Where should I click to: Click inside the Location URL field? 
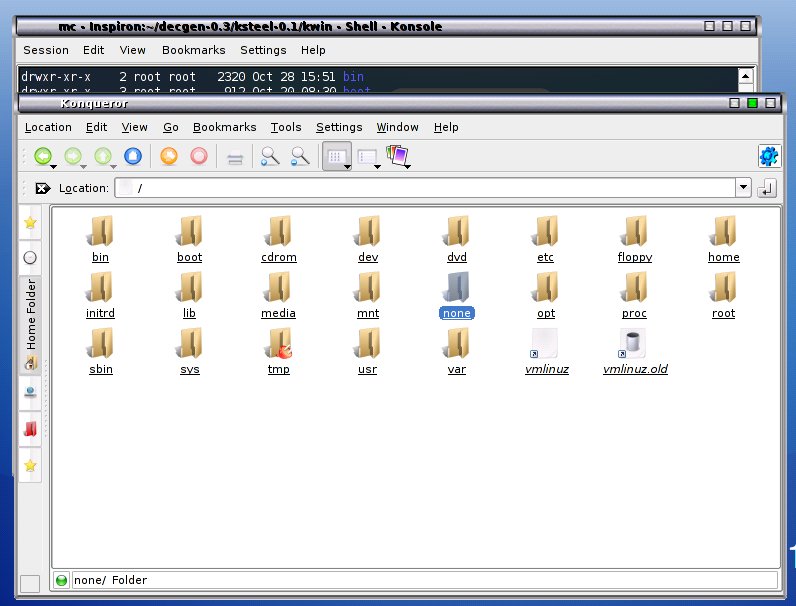[425, 188]
